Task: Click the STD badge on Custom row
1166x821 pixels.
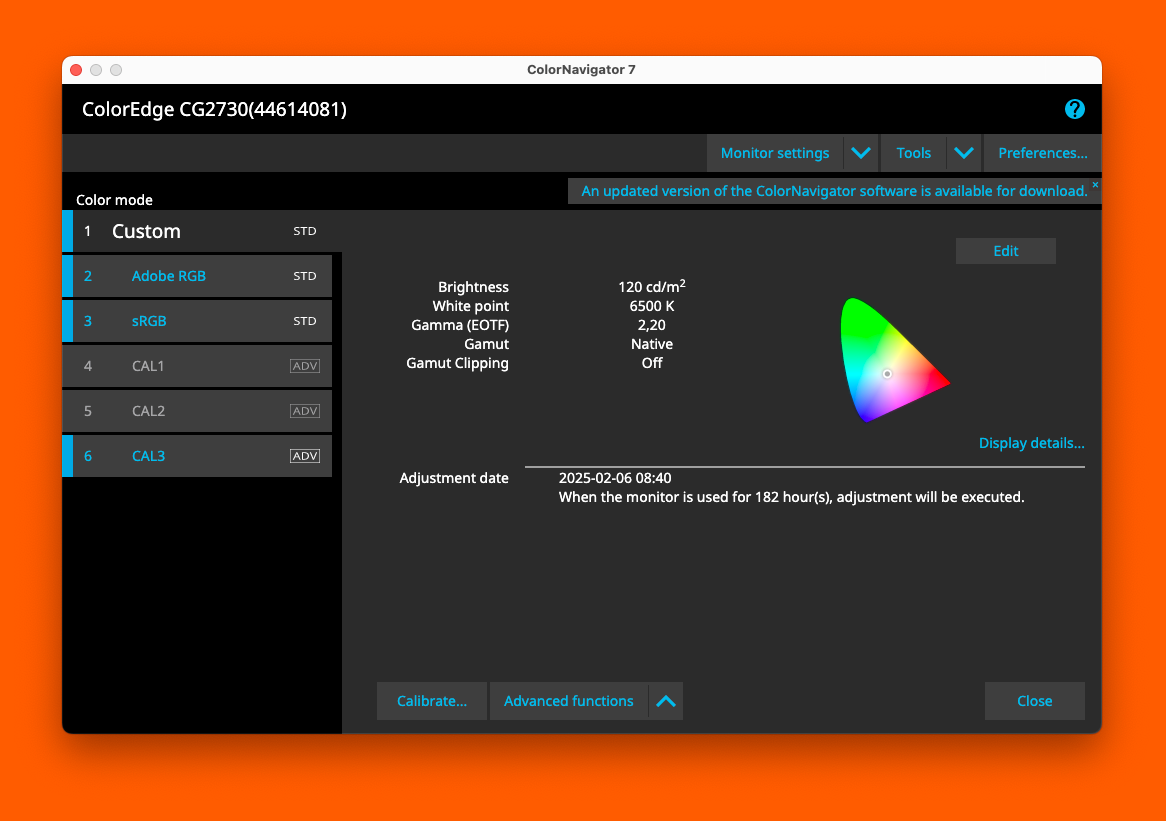Action: [305, 231]
